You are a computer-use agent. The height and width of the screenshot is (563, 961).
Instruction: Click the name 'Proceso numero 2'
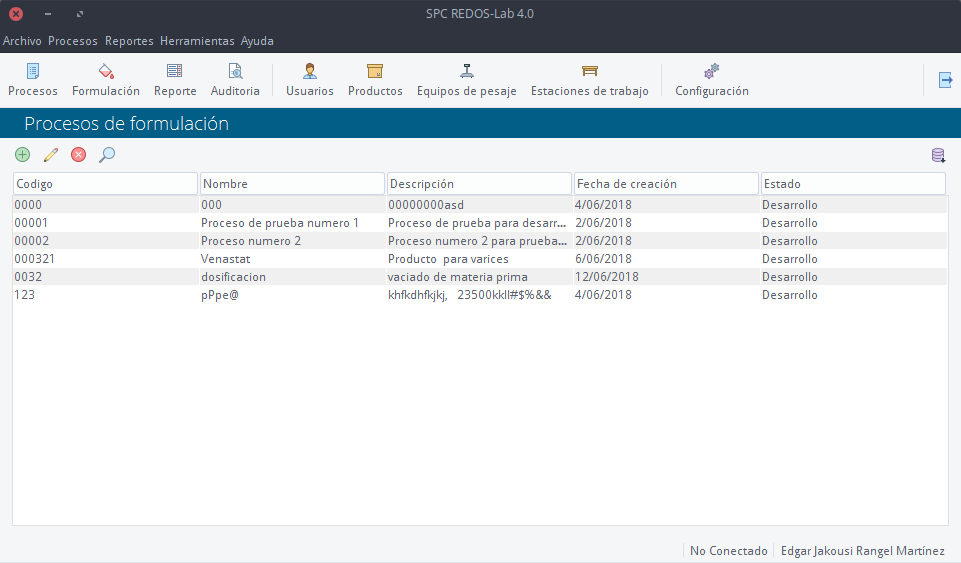tap(251, 241)
